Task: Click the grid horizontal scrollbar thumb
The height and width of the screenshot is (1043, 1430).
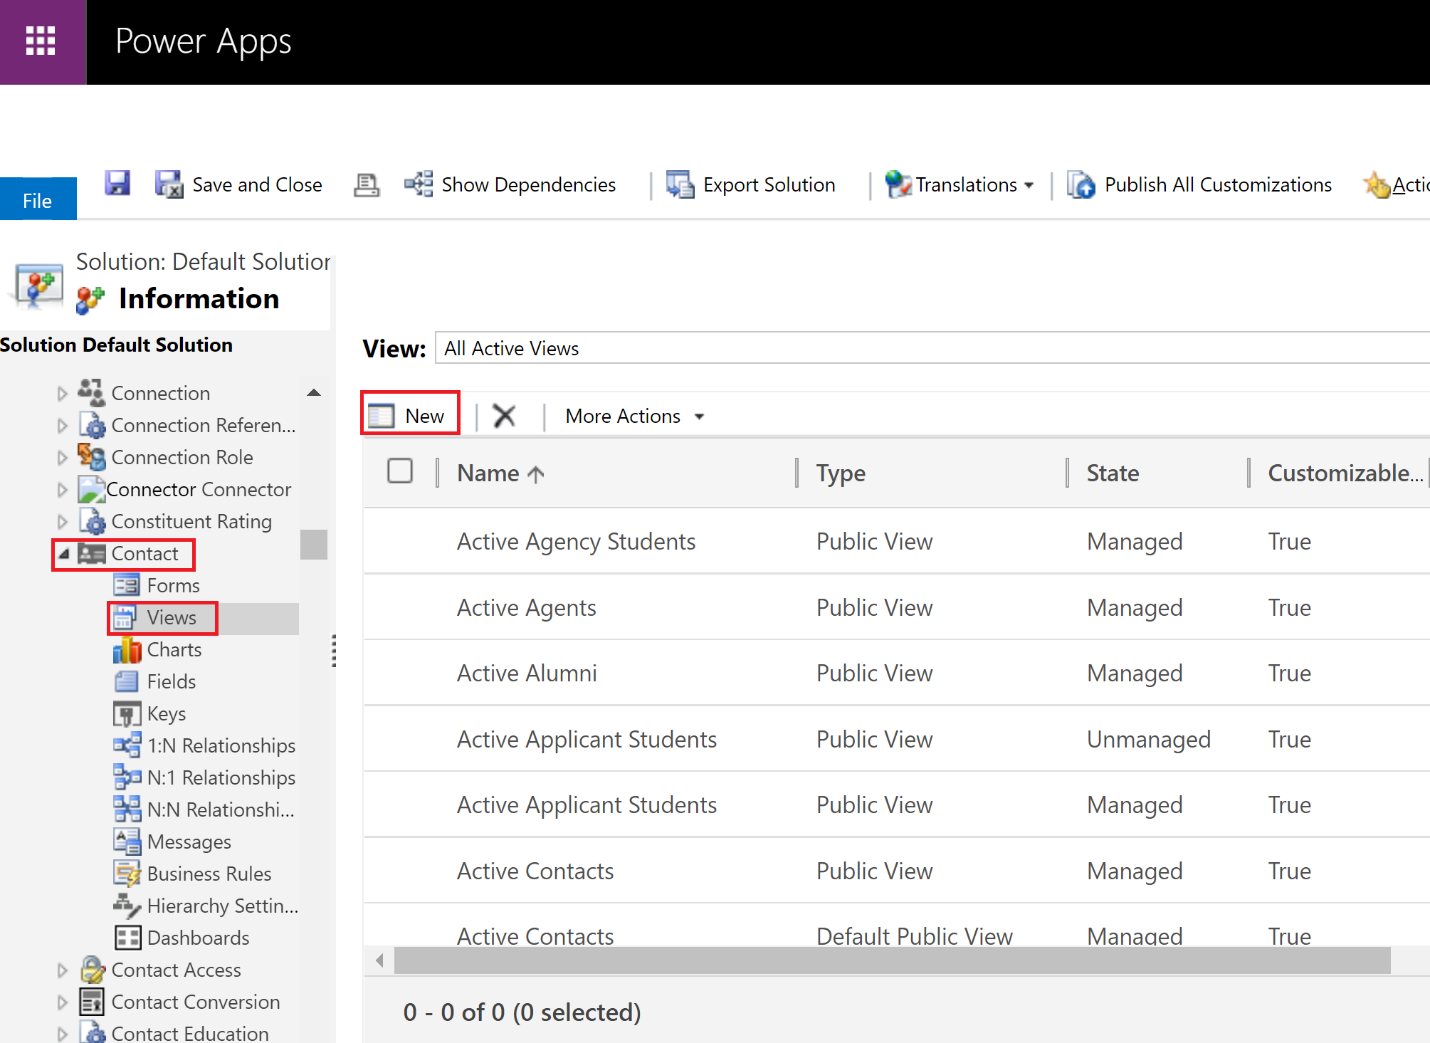Action: 893,961
